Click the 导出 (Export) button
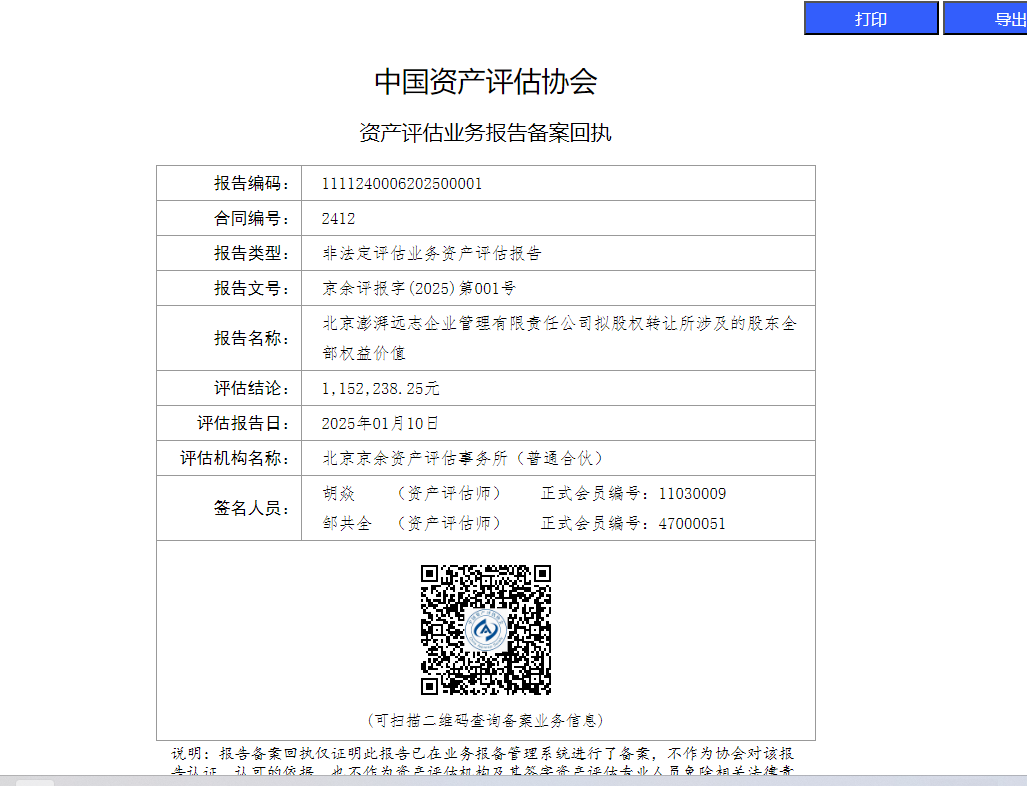The width and height of the screenshot is (1027, 786). [x=986, y=19]
